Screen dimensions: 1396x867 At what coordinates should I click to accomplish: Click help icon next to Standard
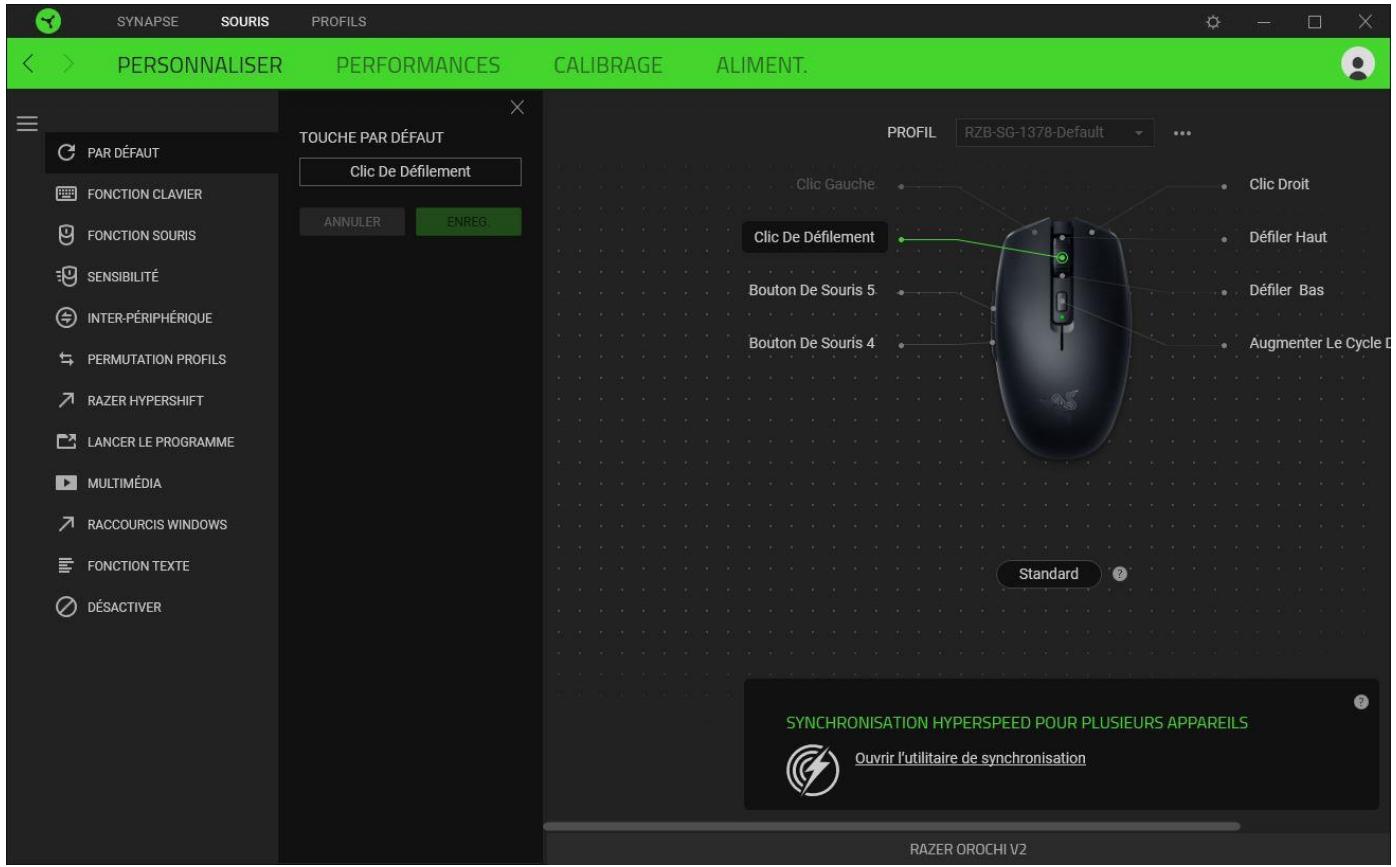pos(1120,575)
